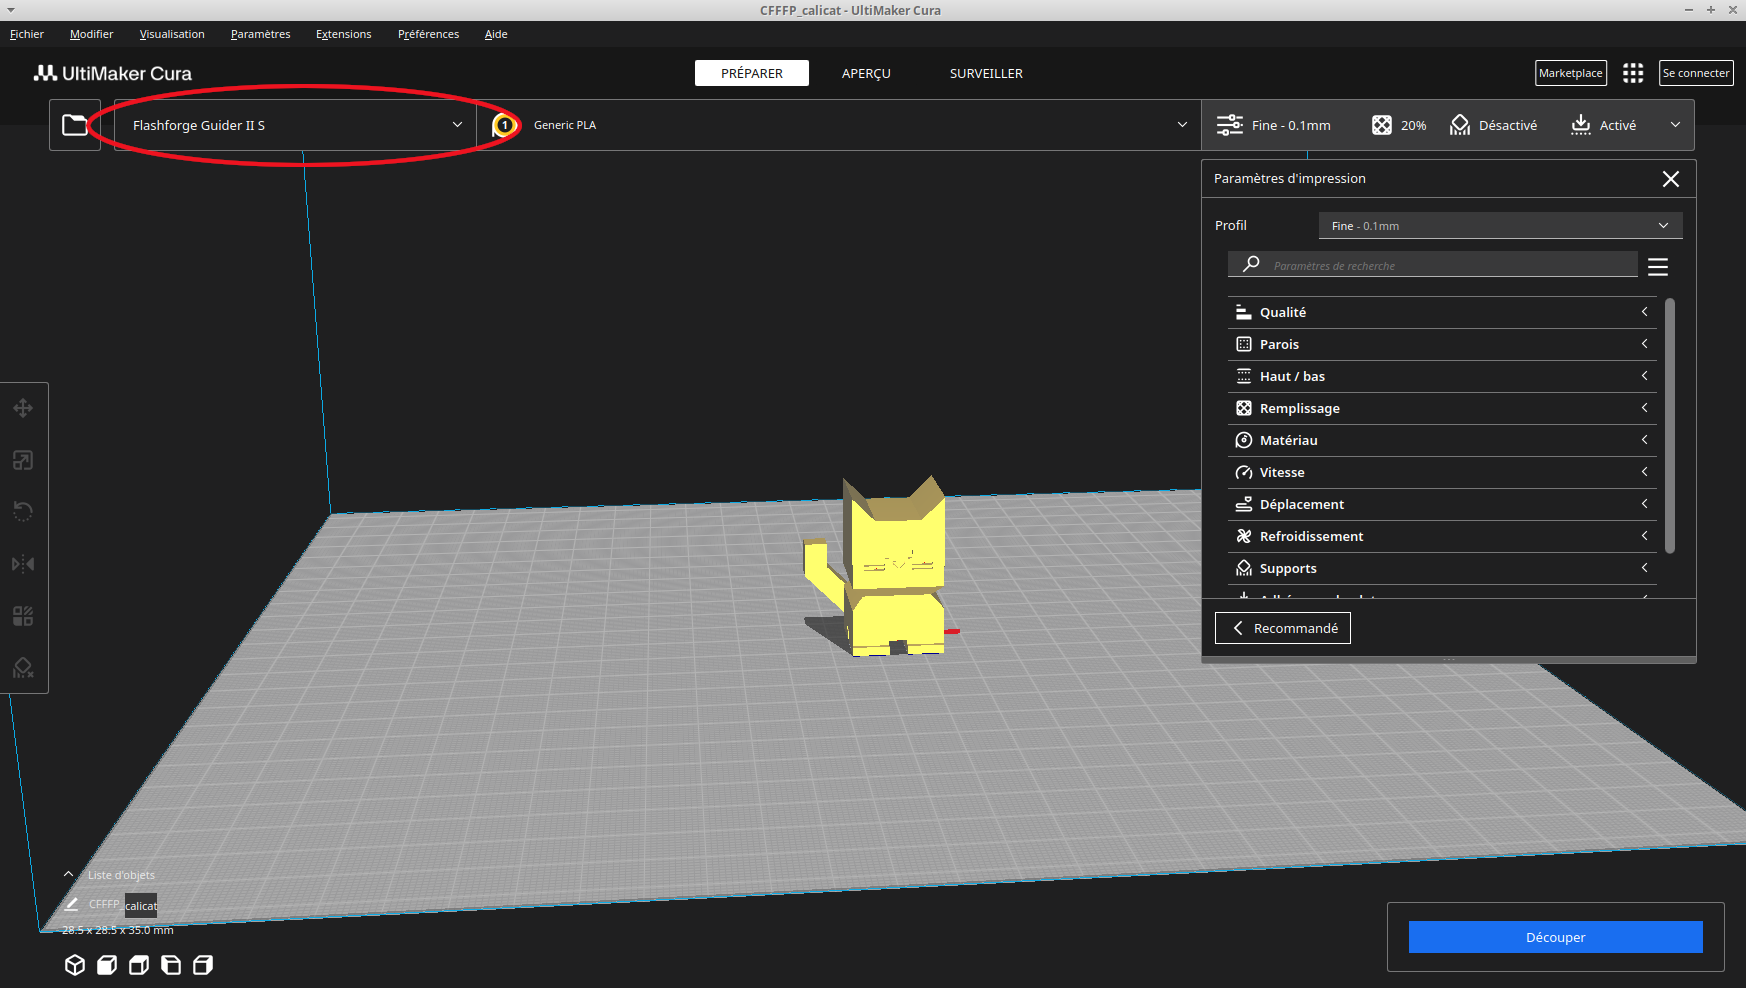The height and width of the screenshot is (988, 1746).
Task: Expand the Vitesse settings category
Action: pyautogui.click(x=1442, y=473)
